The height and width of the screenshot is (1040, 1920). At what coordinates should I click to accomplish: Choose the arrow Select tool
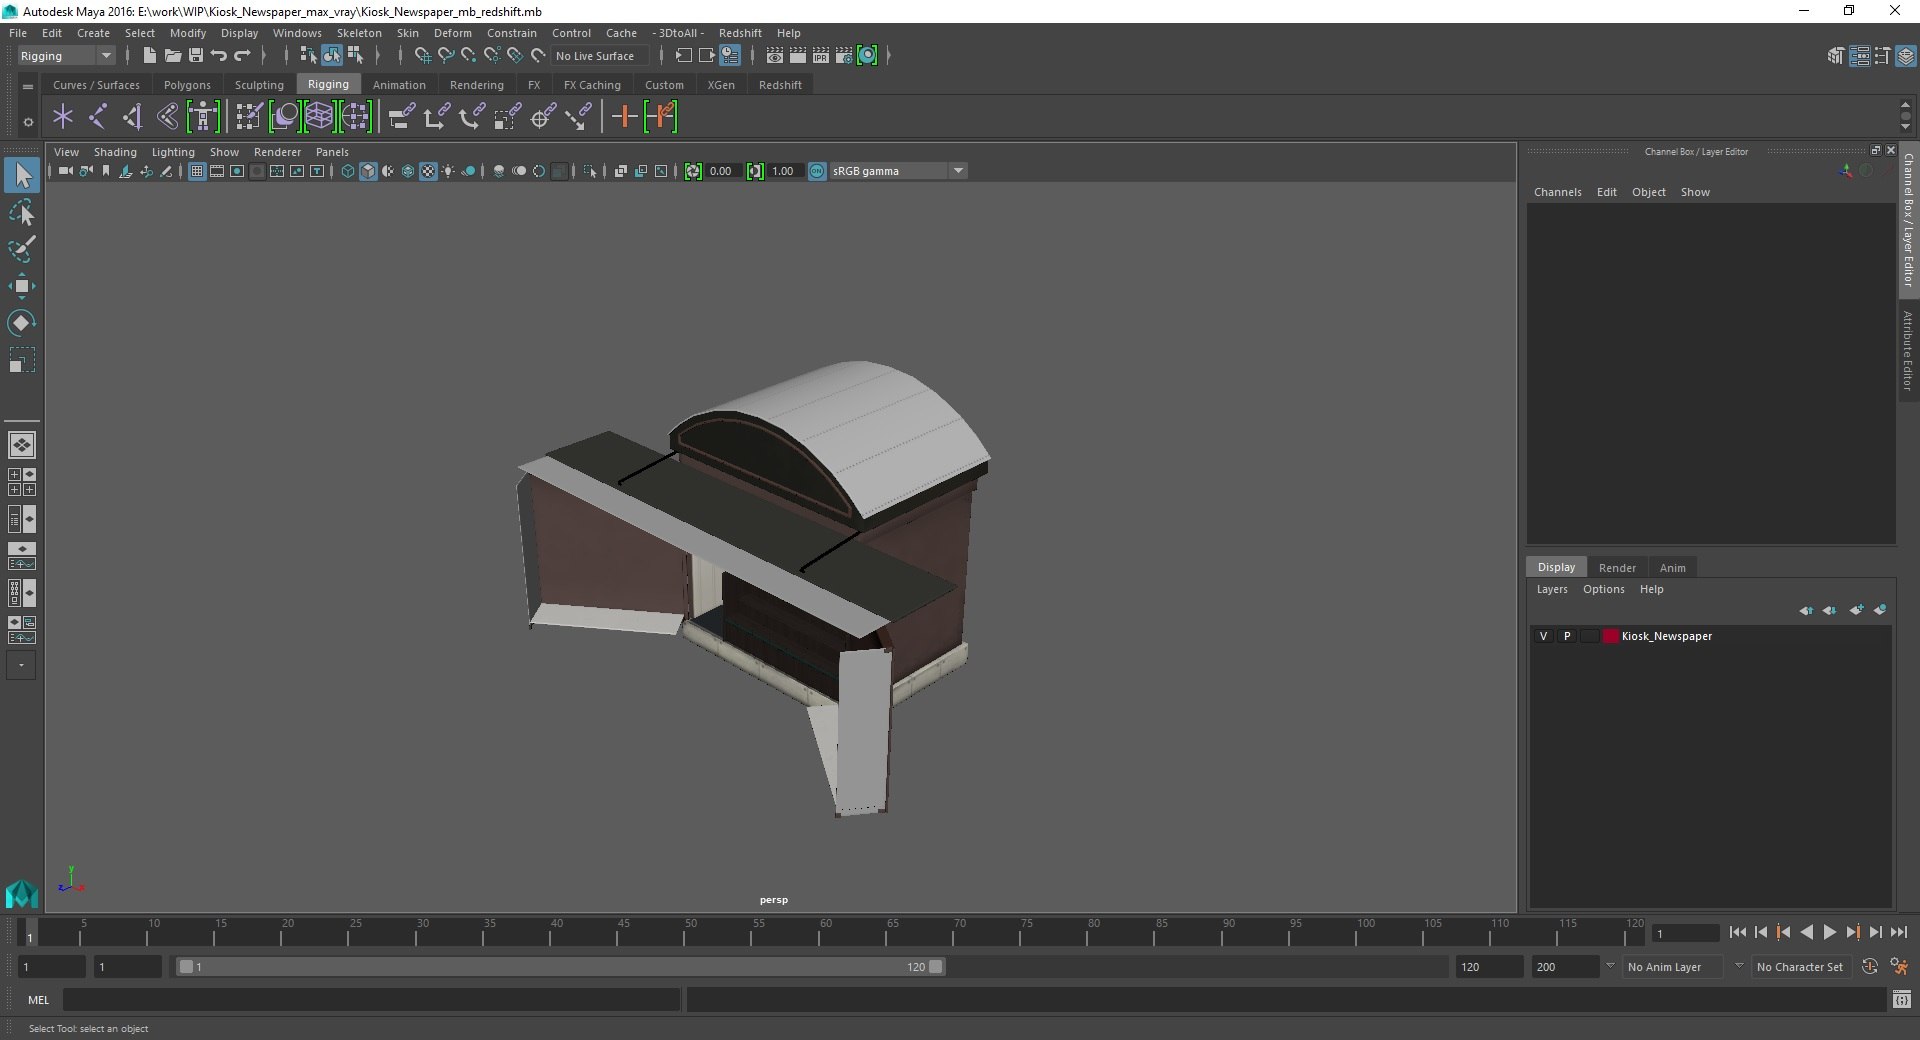pyautogui.click(x=21, y=176)
